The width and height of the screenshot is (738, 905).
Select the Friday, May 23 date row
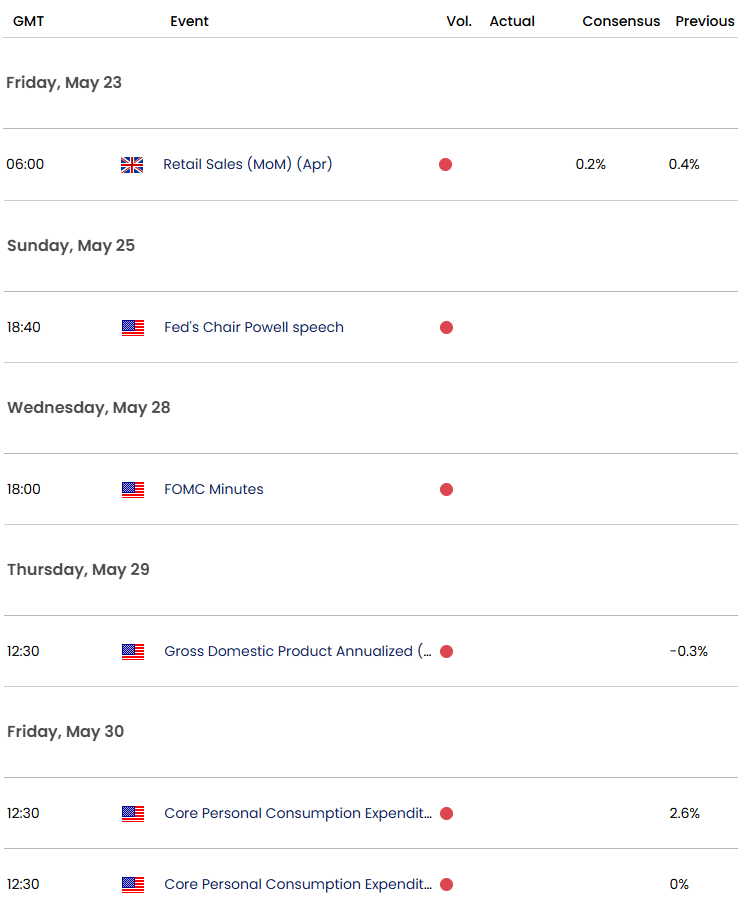64,83
